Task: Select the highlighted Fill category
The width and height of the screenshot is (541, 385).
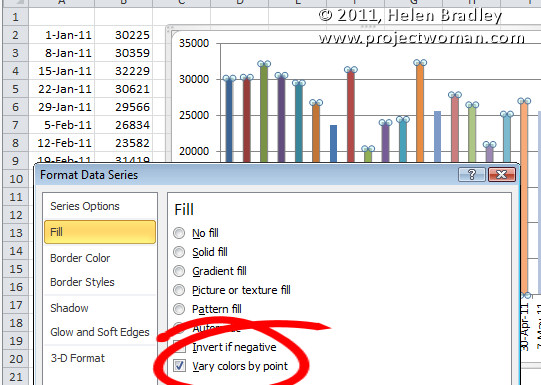Action: click(x=100, y=232)
